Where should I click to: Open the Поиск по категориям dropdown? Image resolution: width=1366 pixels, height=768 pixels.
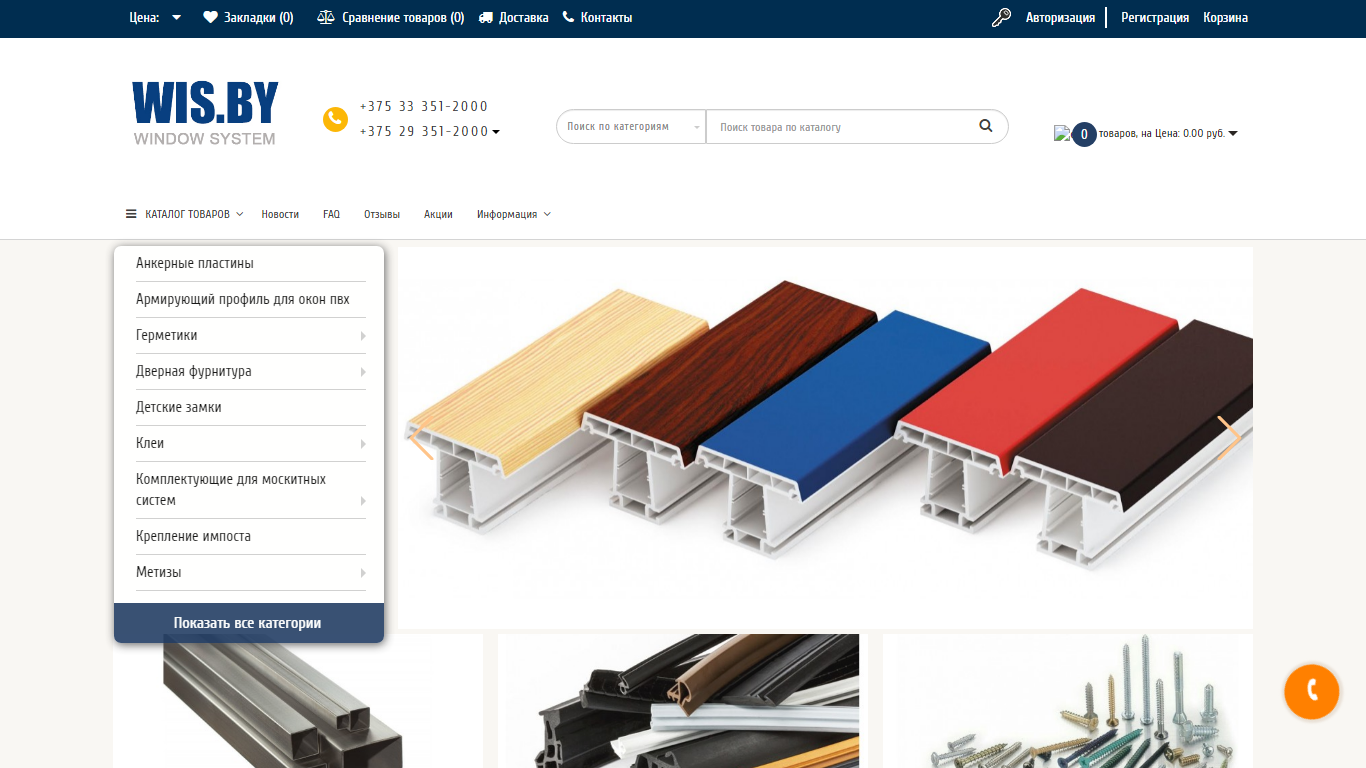pos(631,127)
